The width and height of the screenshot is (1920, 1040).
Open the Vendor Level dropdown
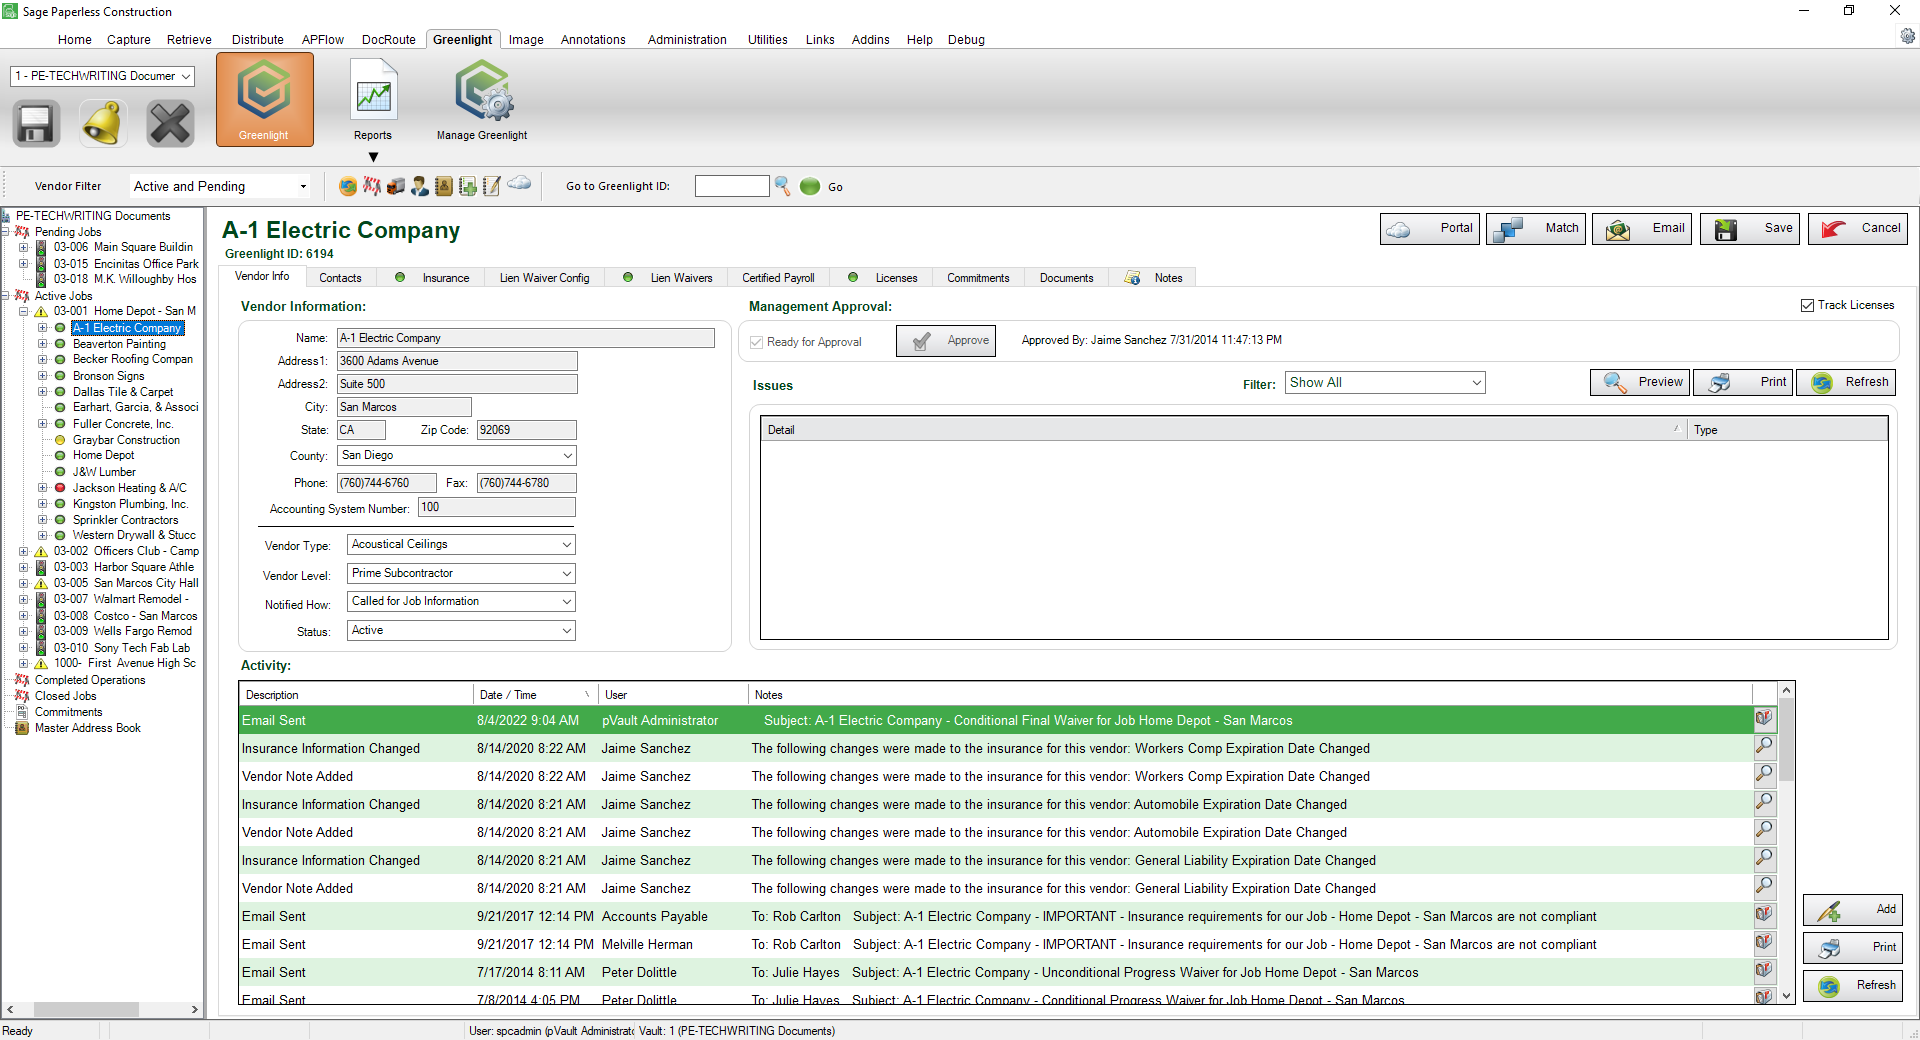tap(461, 574)
